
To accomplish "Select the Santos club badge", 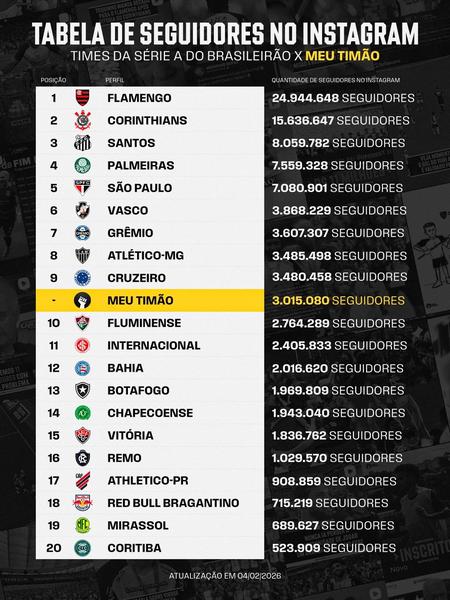I will pos(82,143).
